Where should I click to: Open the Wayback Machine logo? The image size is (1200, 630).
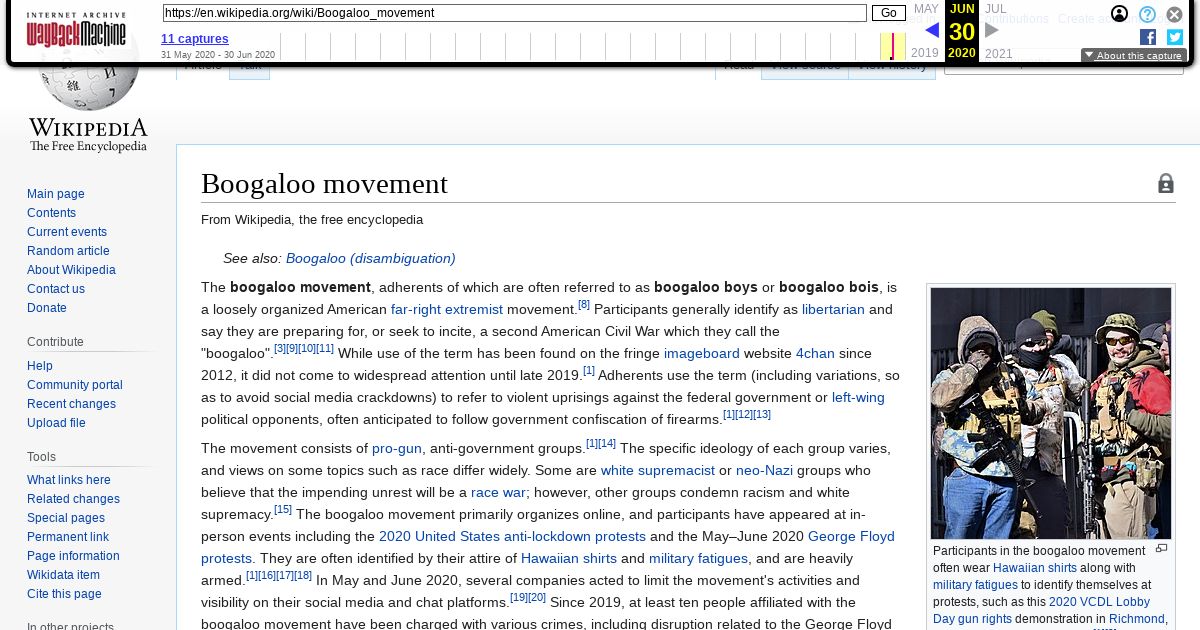click(x=76, y=30)
